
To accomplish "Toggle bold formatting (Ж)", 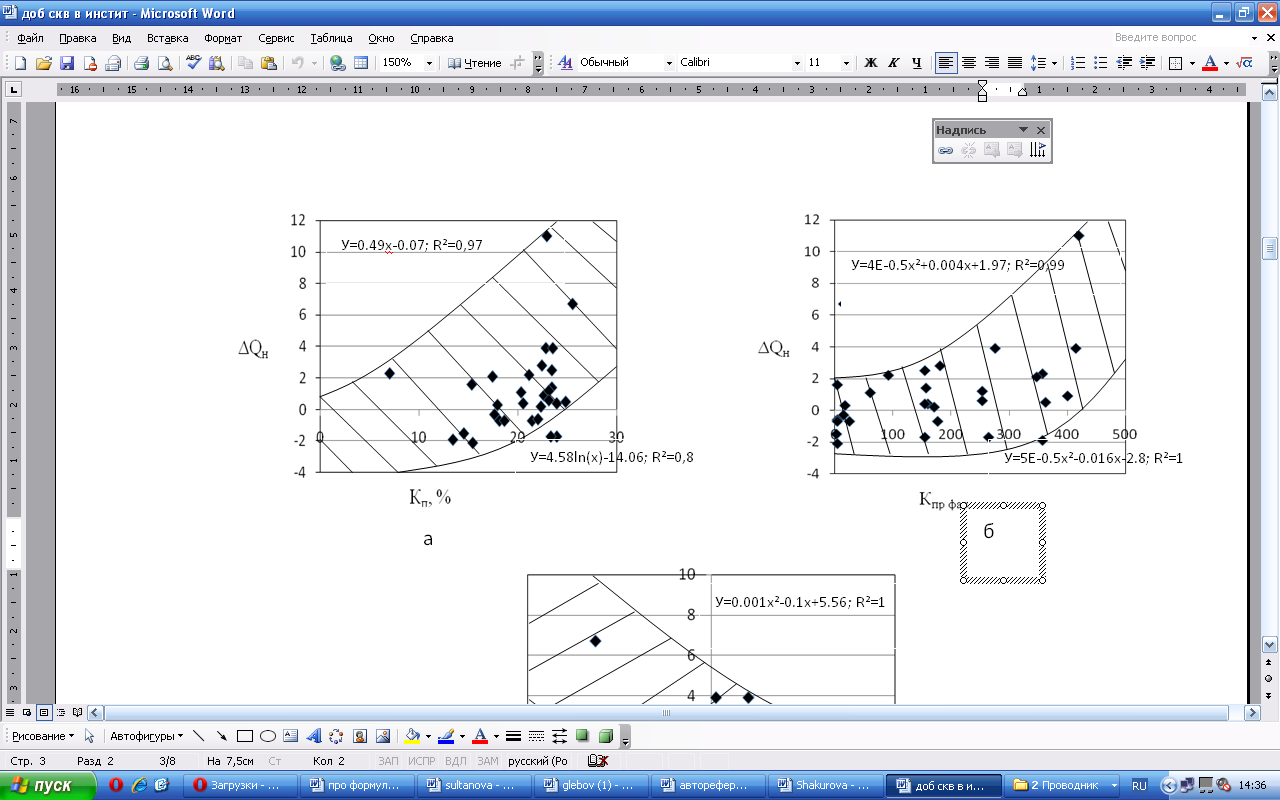I will pos(870,63).
